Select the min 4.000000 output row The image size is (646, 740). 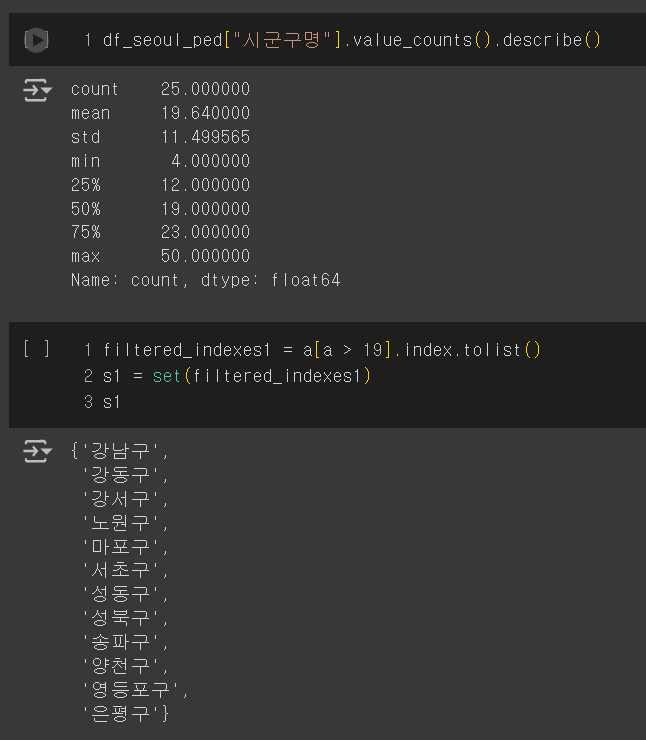pos(160,161)
